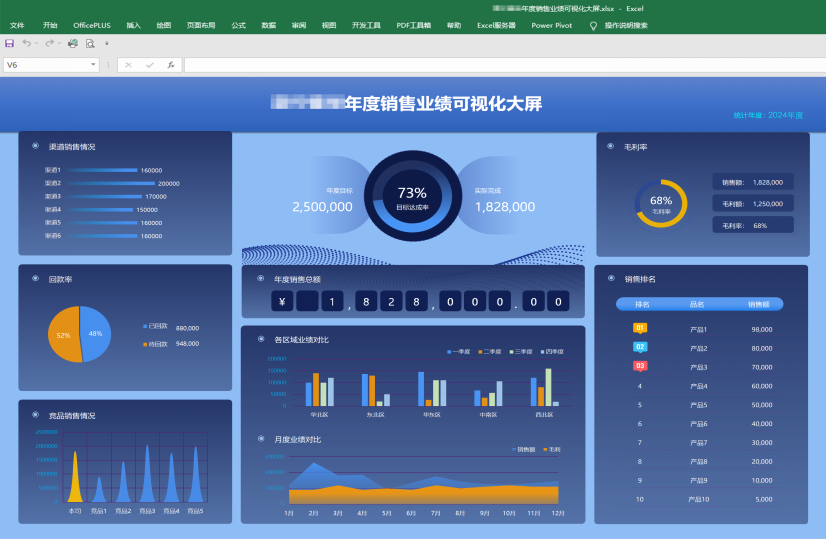Click the 销售额 column header in ranking table
The image size is (827, 539).
(x=759, y=304)
